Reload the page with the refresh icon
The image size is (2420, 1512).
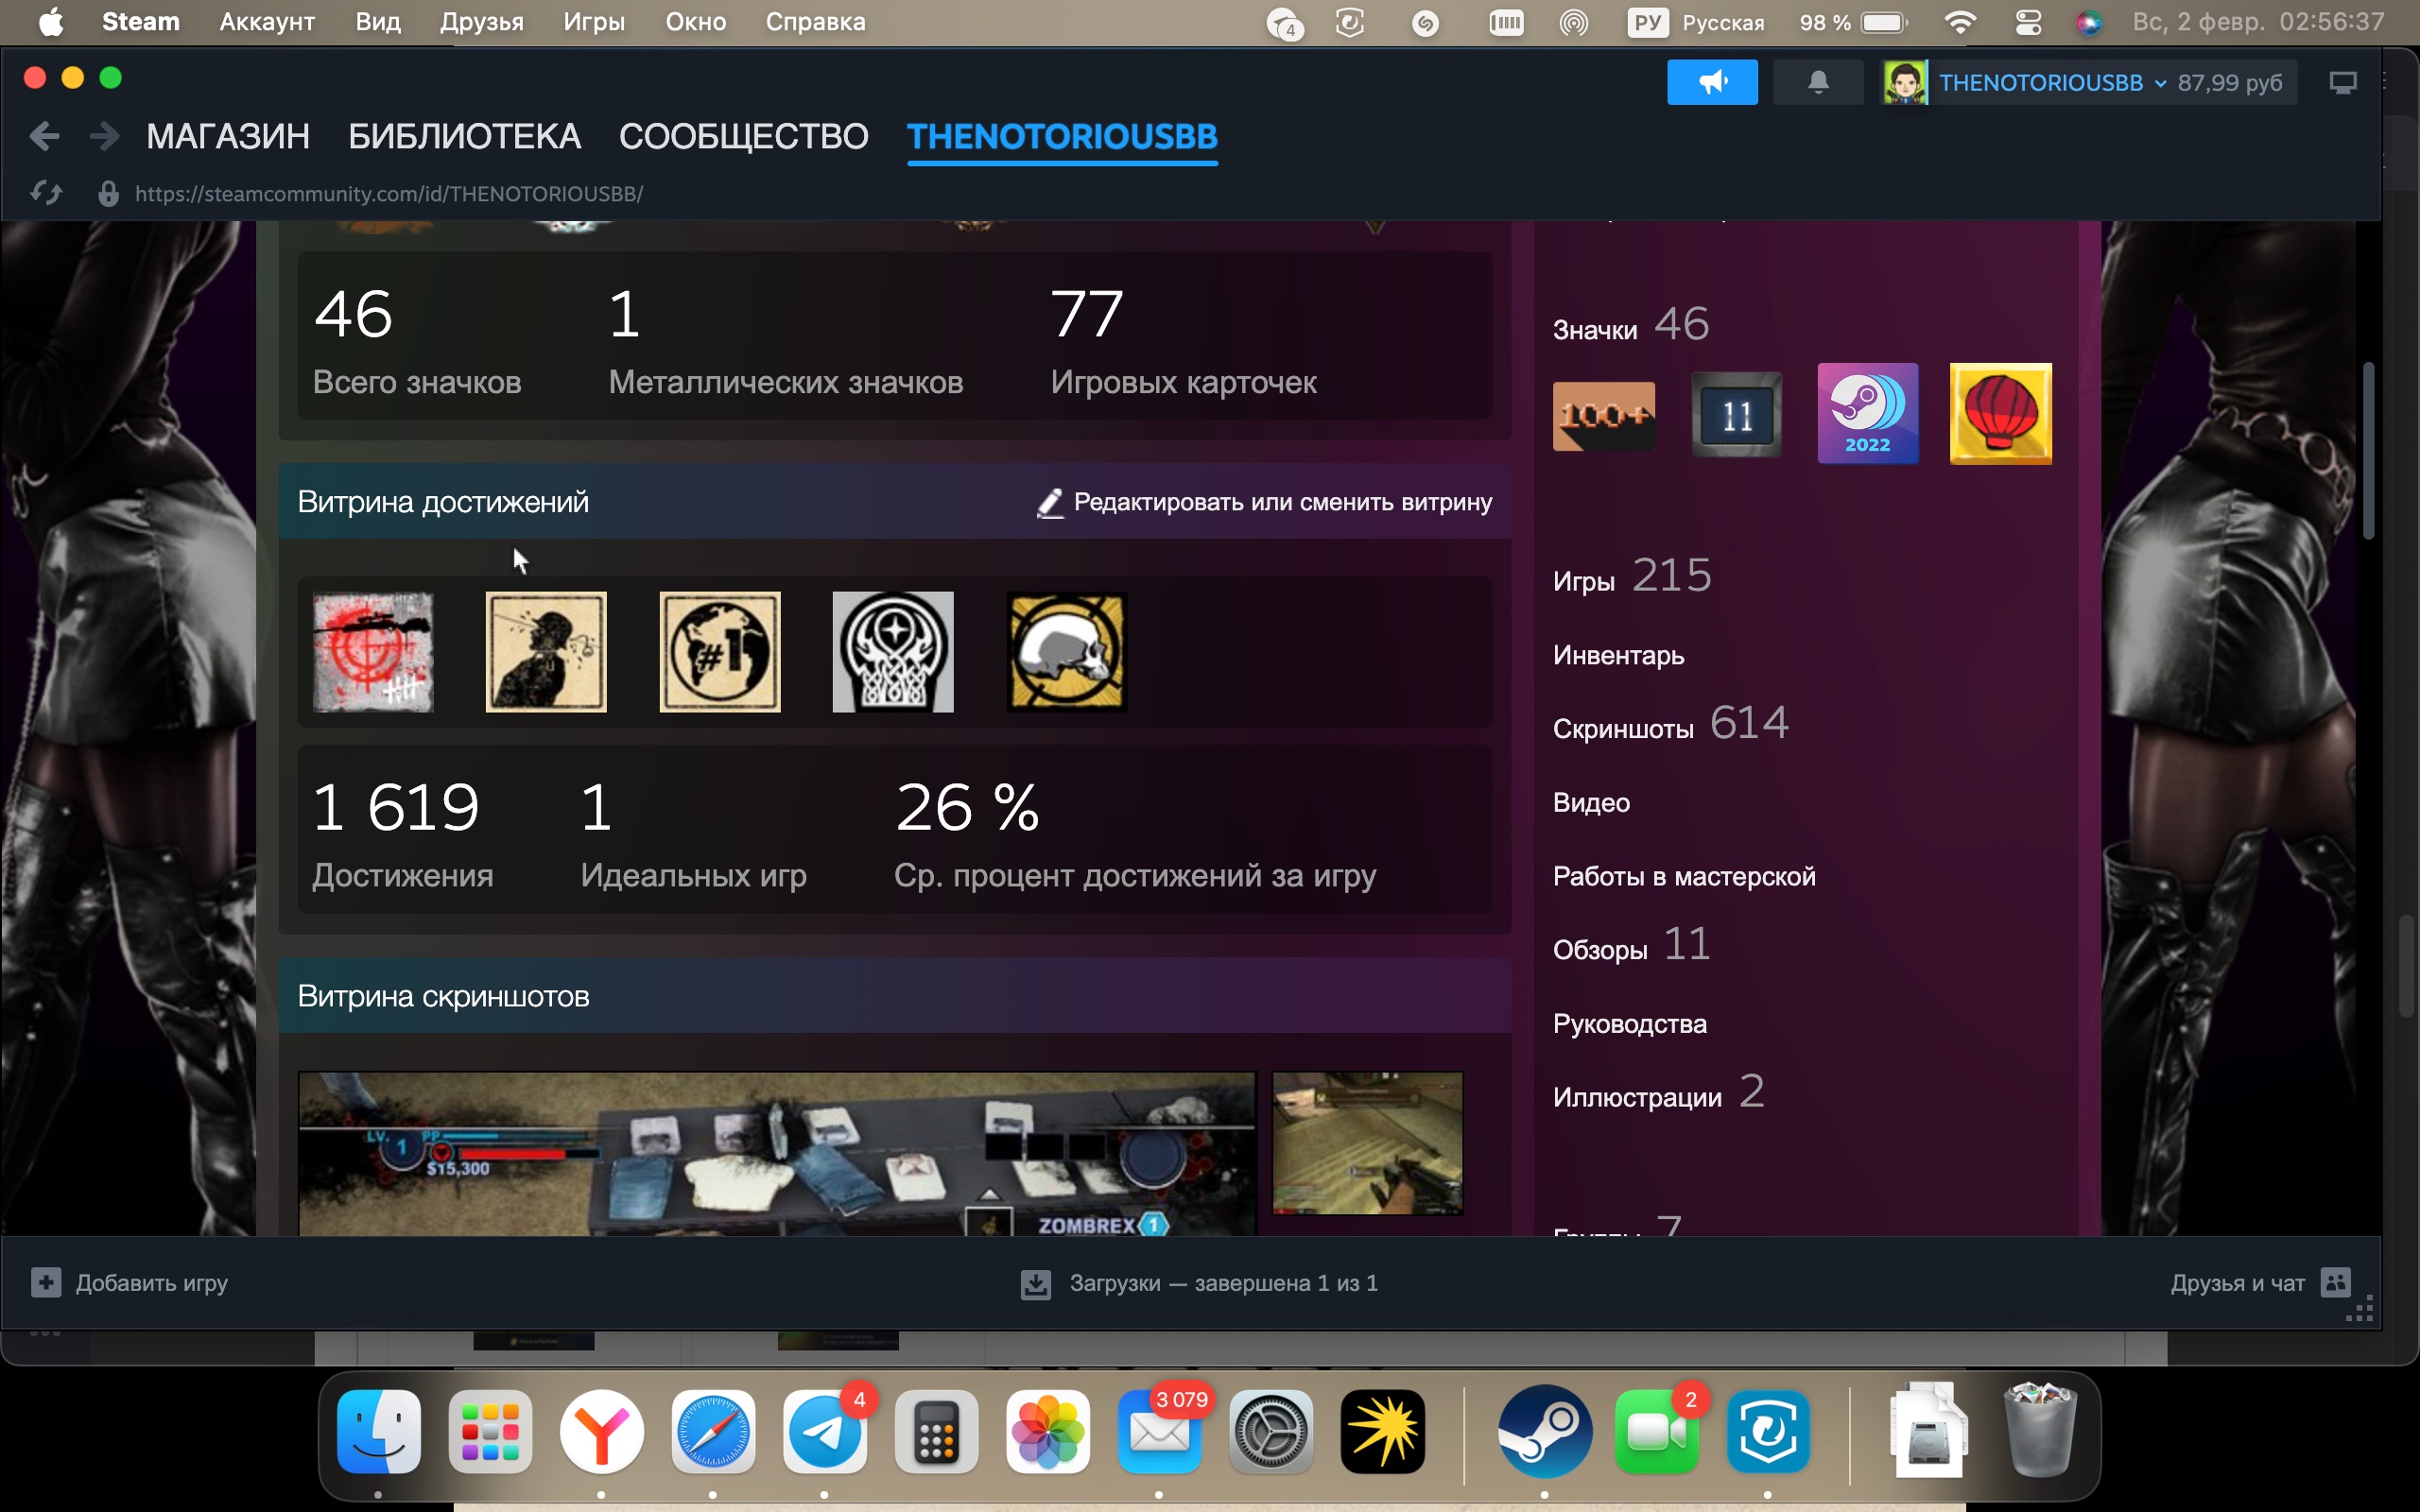pyautogui.click(x=46, y=193)
